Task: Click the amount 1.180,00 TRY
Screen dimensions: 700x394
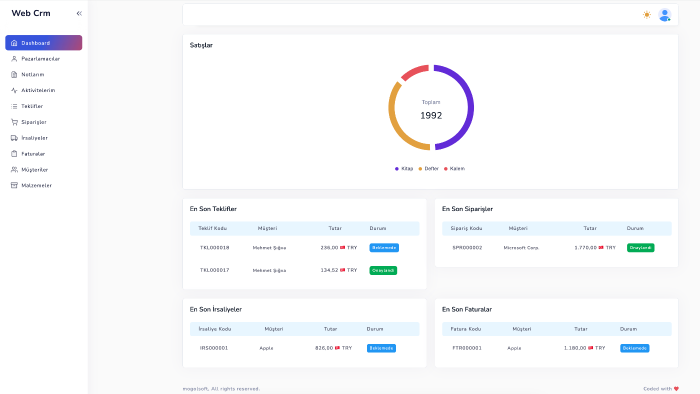Action: tap(584, 348)
